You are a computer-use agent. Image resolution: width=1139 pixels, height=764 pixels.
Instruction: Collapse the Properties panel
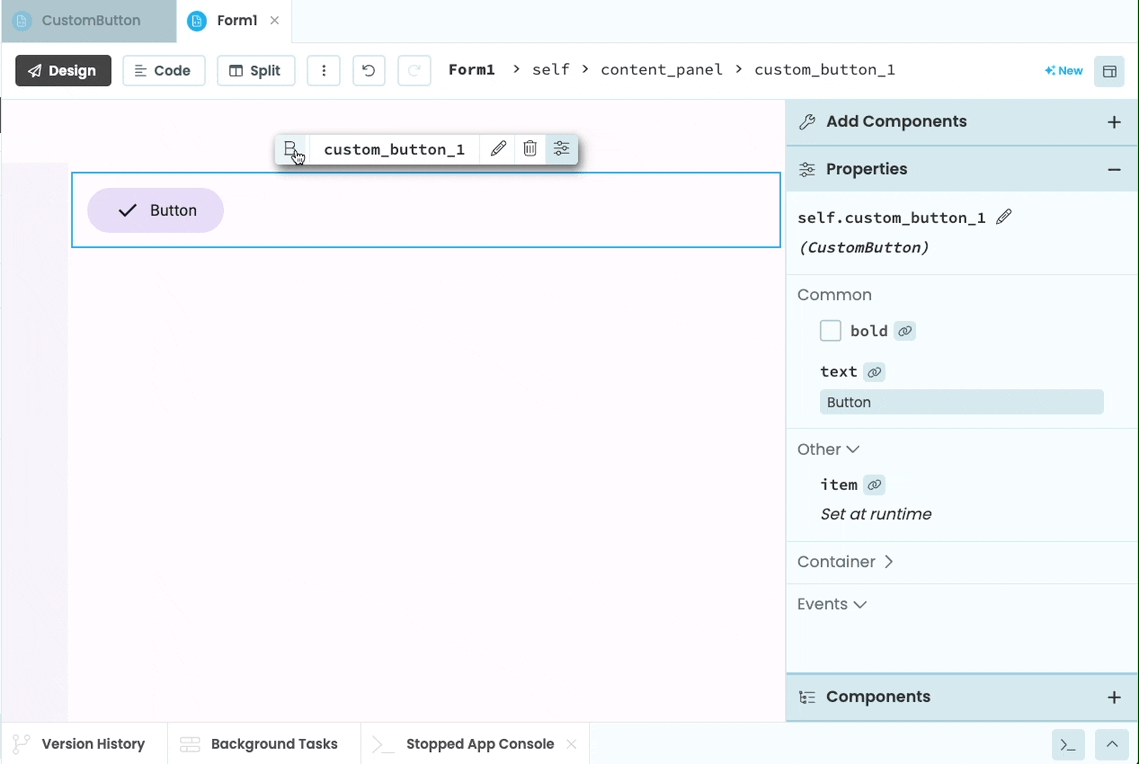point(1115,169)
